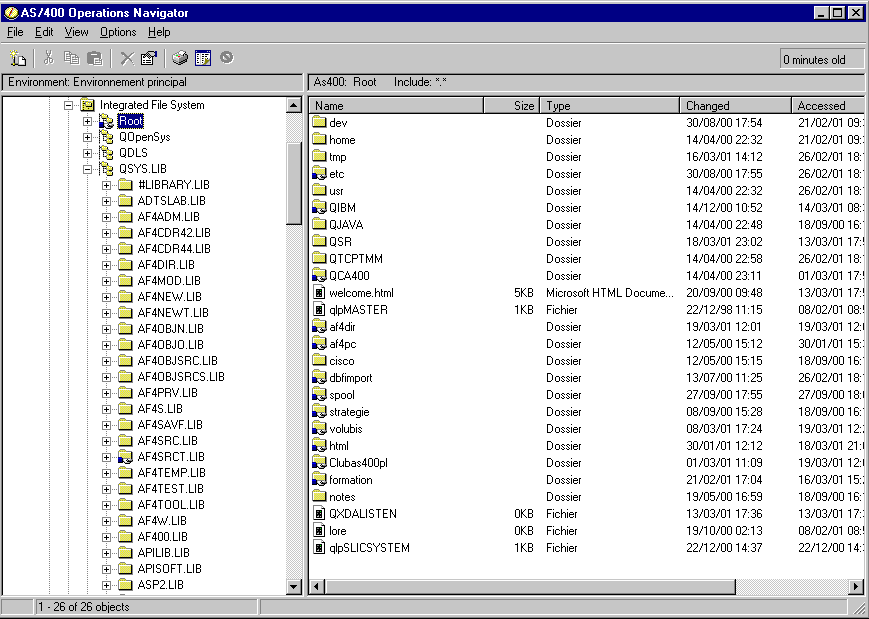This screenshot has width=869, height=619.
Task: Open the Edit menu
Action: coord(44,32)
